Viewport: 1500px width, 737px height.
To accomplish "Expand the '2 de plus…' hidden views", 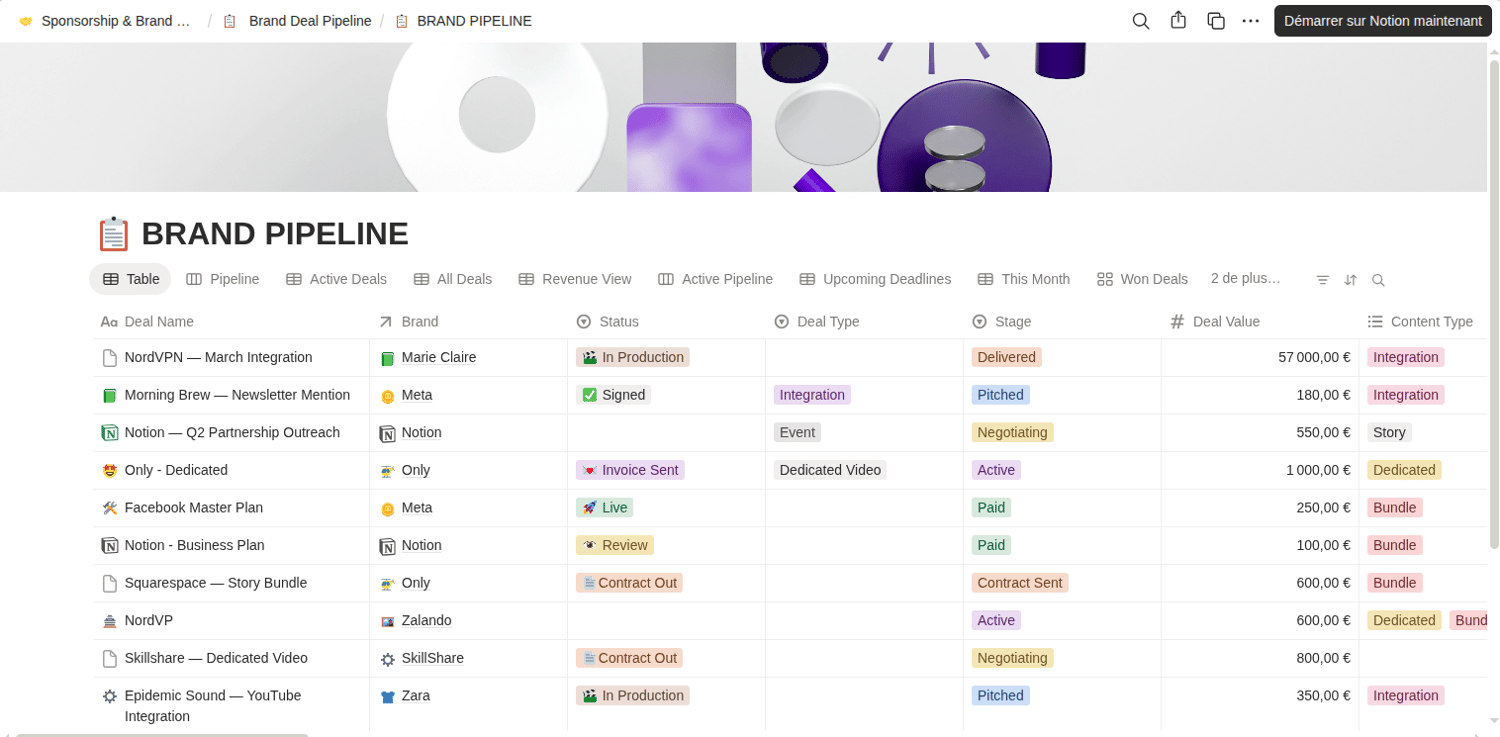I will tap(1245, 279).
